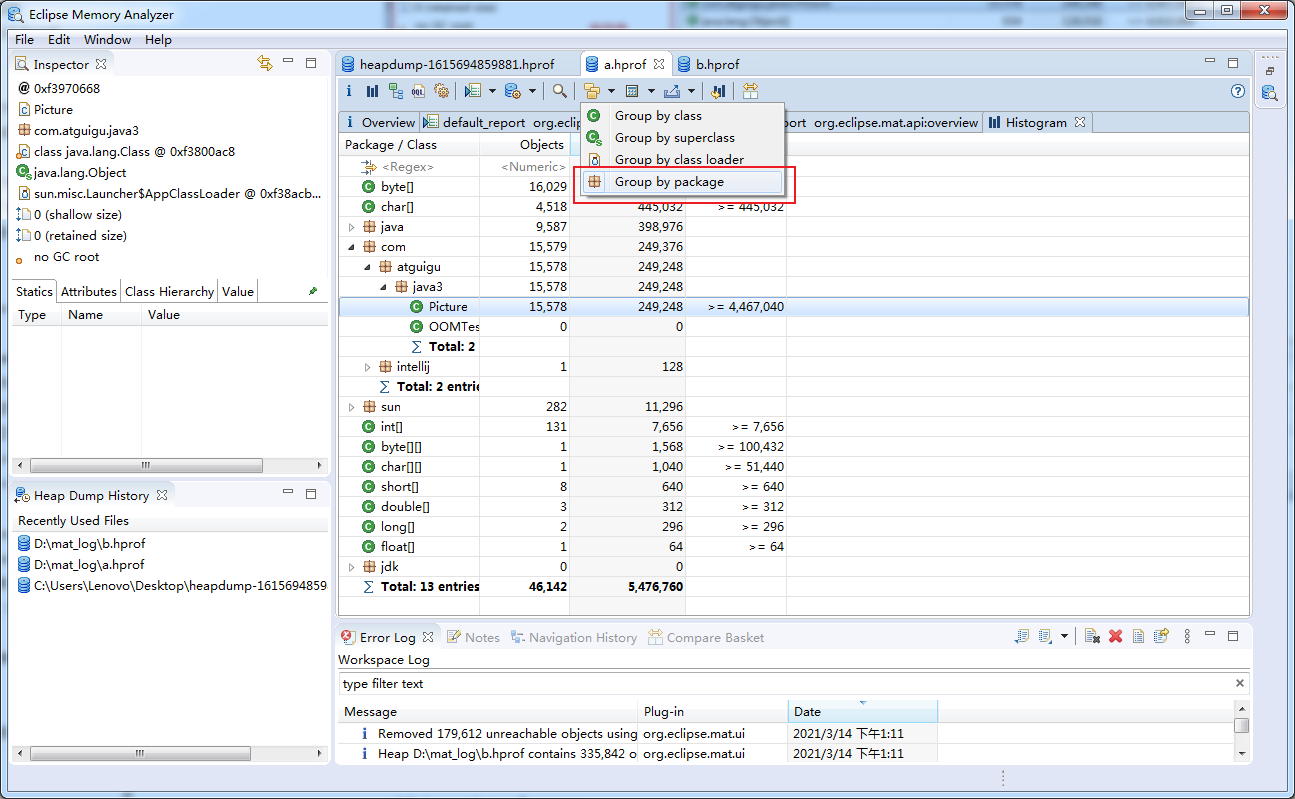Click the Error Log vertical scrollbar down arrow
1295x799 pixels.
coord(1241,754)
